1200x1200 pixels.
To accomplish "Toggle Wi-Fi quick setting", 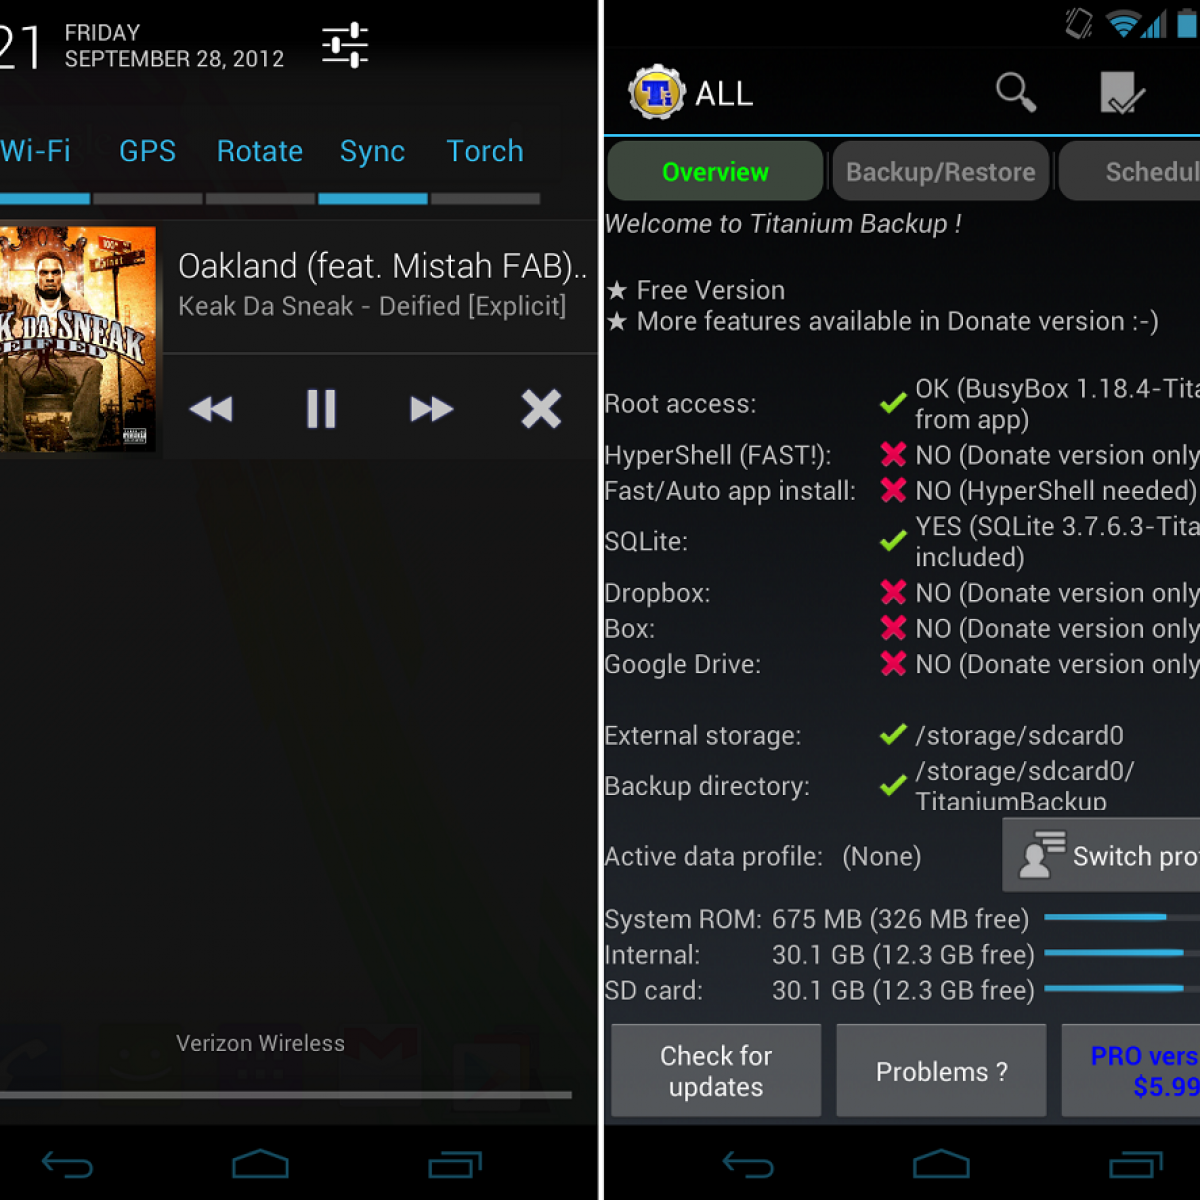I will [x=37, y=152].
